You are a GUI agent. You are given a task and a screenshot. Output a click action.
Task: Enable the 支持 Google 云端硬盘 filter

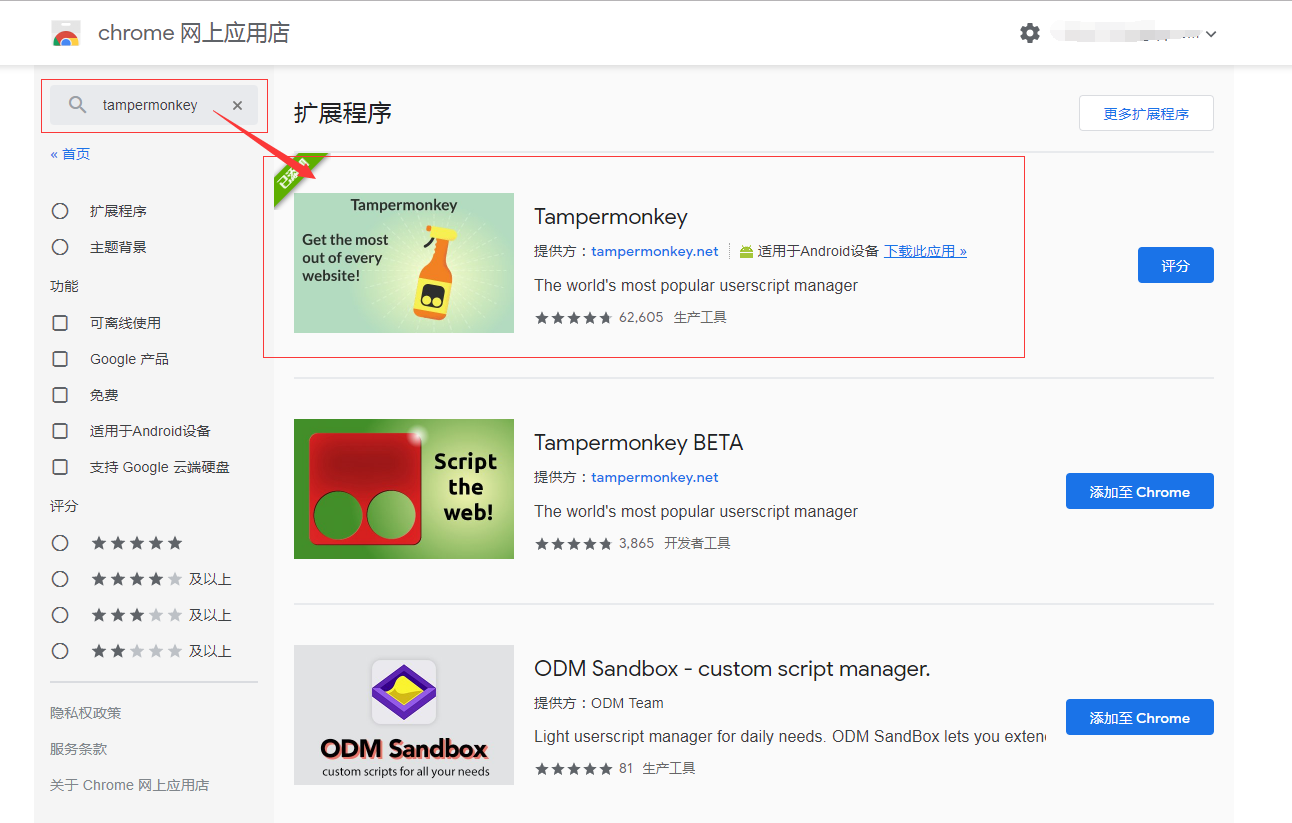tap(60, 466)
